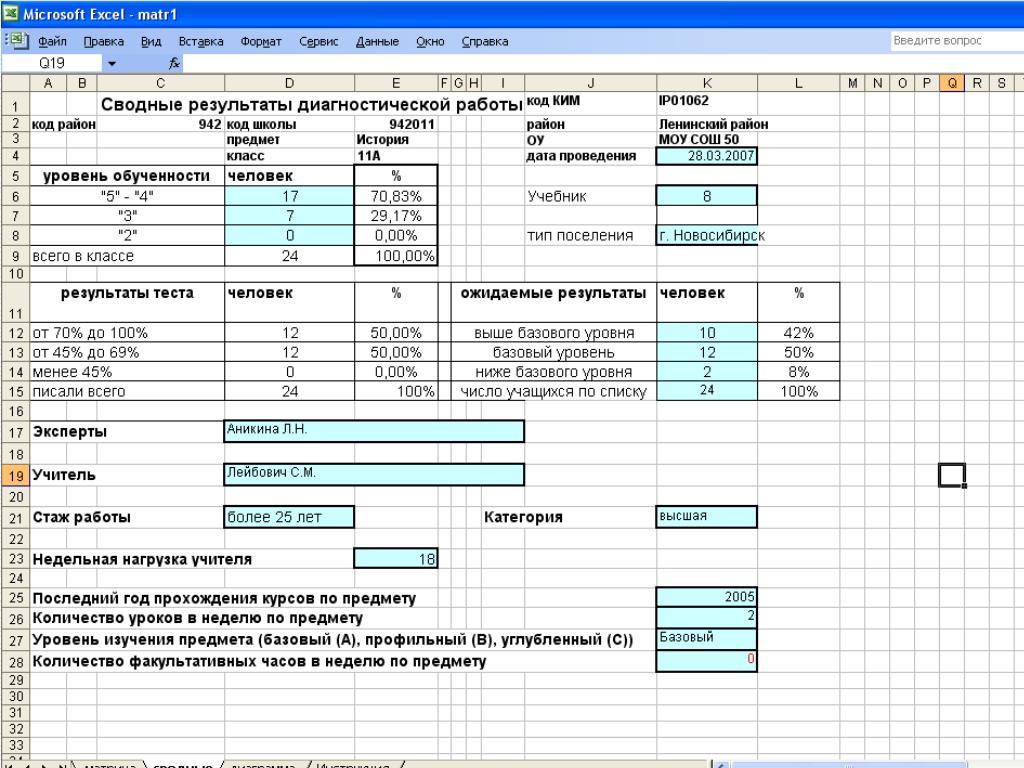Select column D by its header
This screenshot has width=1024, height=768.
click(x=289, y=83)
